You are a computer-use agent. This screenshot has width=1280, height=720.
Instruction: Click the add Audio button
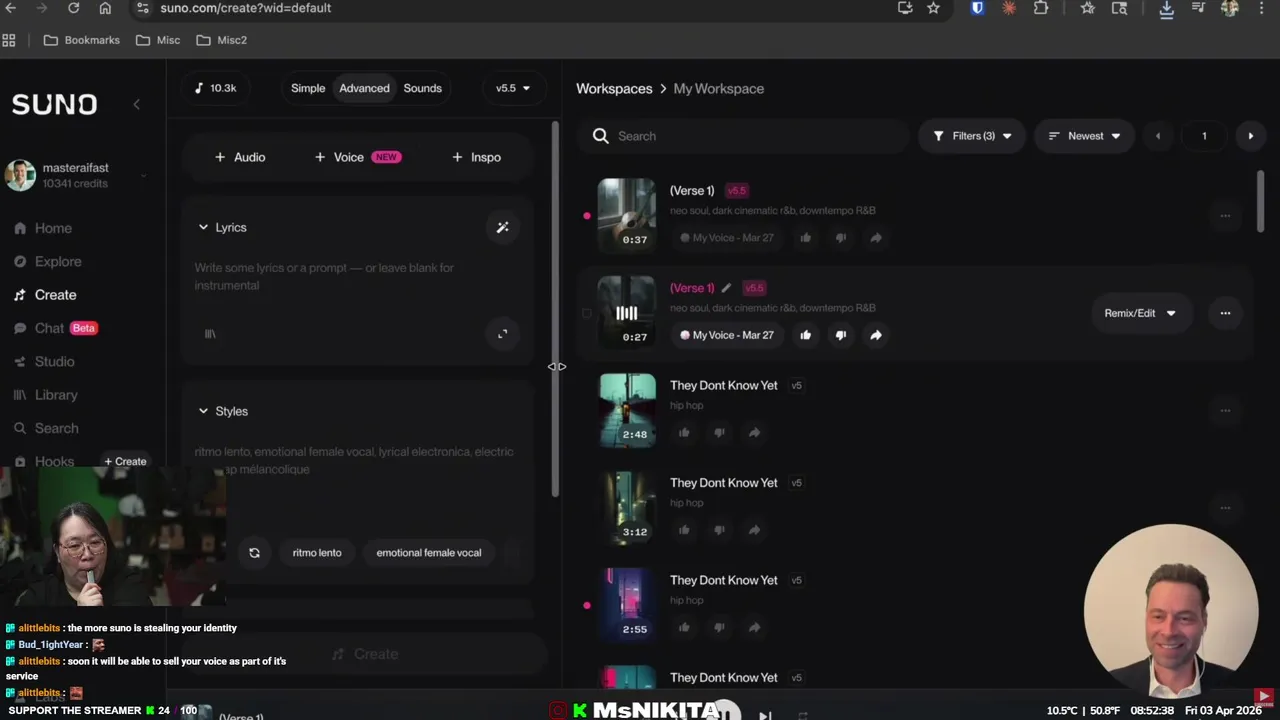click(240, 157)
